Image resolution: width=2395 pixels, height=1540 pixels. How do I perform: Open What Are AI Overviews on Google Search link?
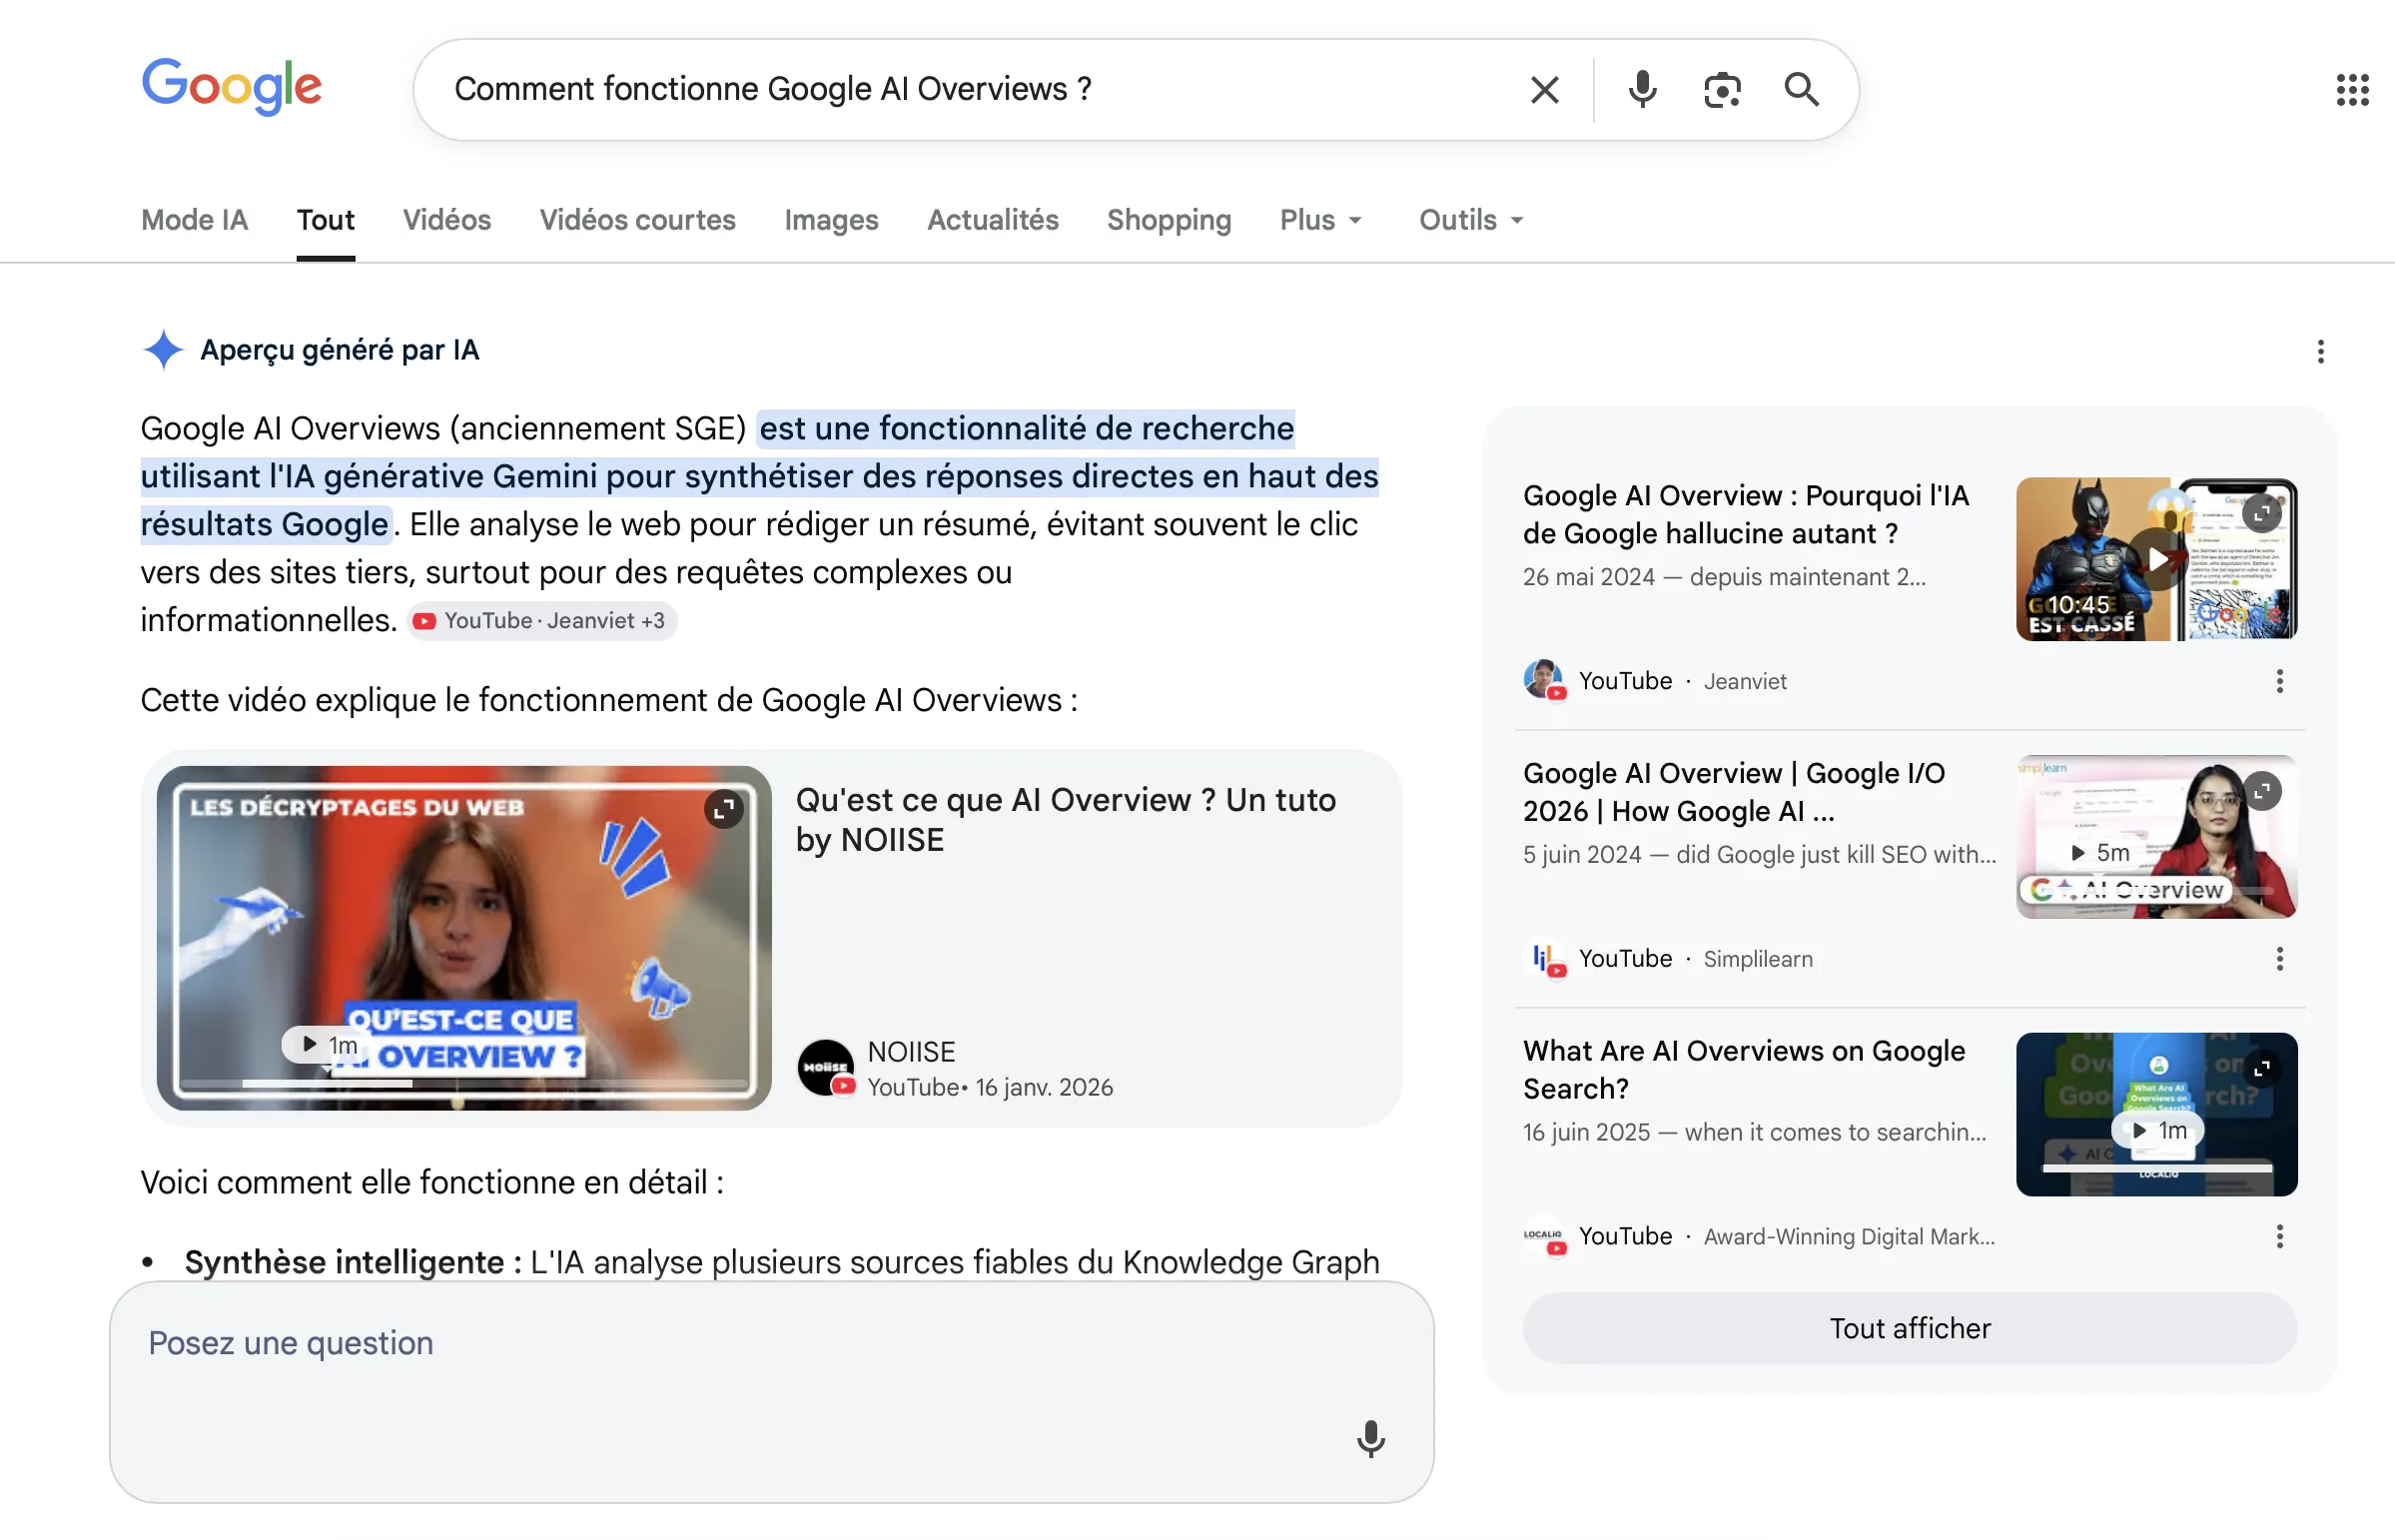pyautogui.click(x=1743, y=1069)
